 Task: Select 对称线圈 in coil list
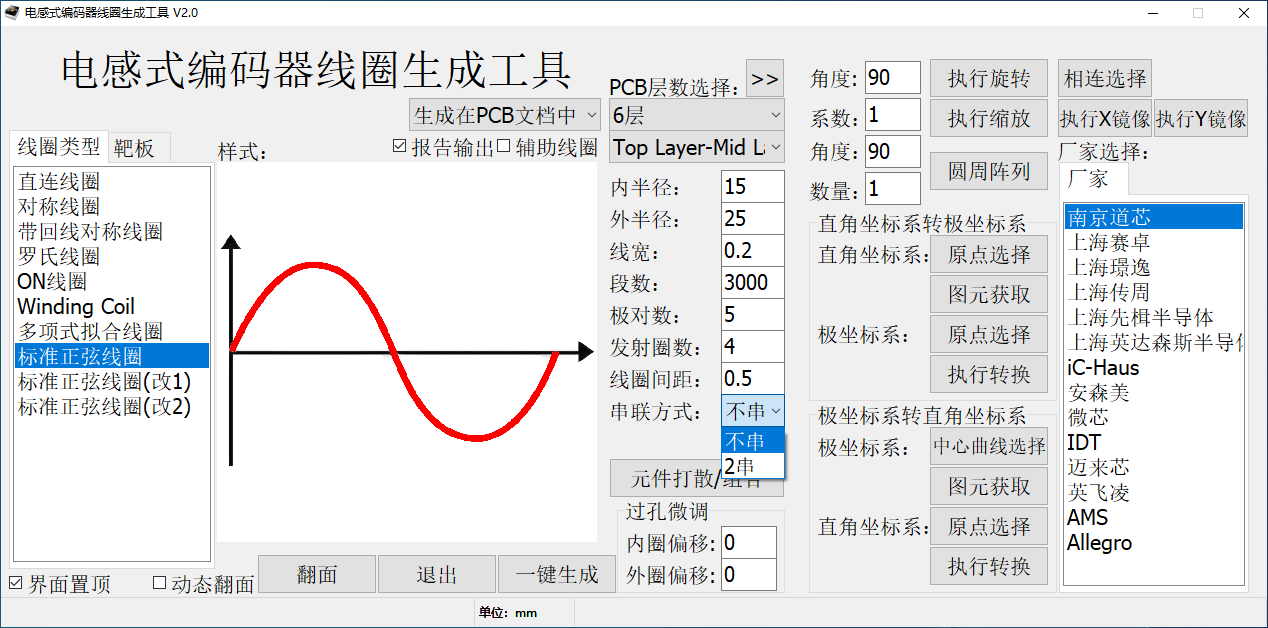click(x=112, y=207)
